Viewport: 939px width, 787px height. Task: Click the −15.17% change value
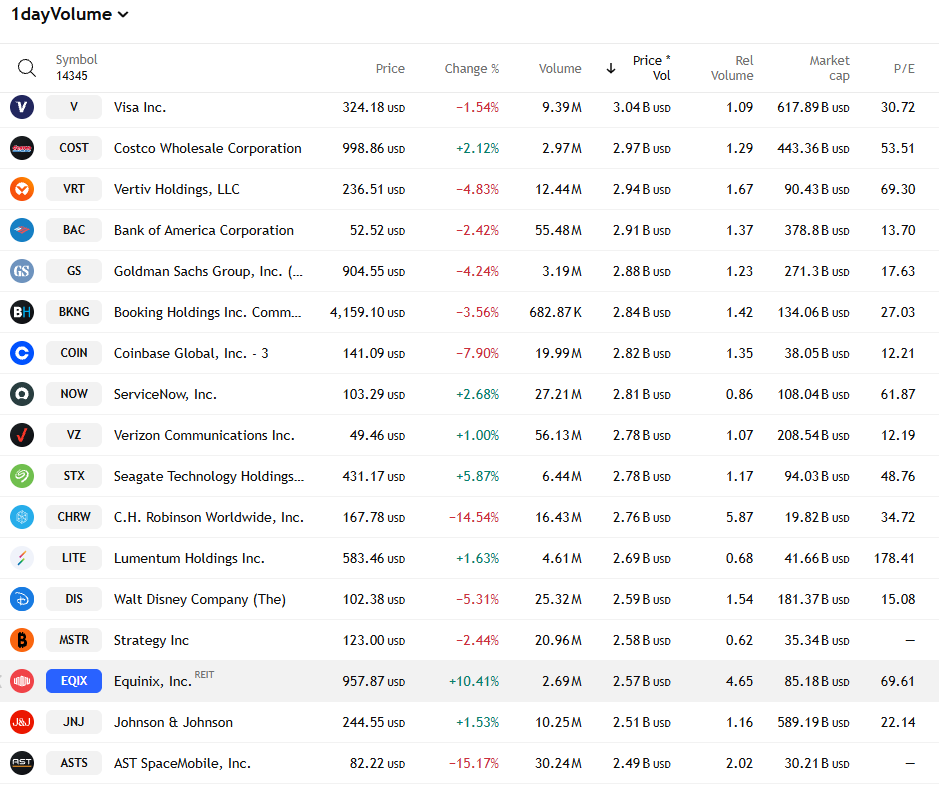point(474,764)
